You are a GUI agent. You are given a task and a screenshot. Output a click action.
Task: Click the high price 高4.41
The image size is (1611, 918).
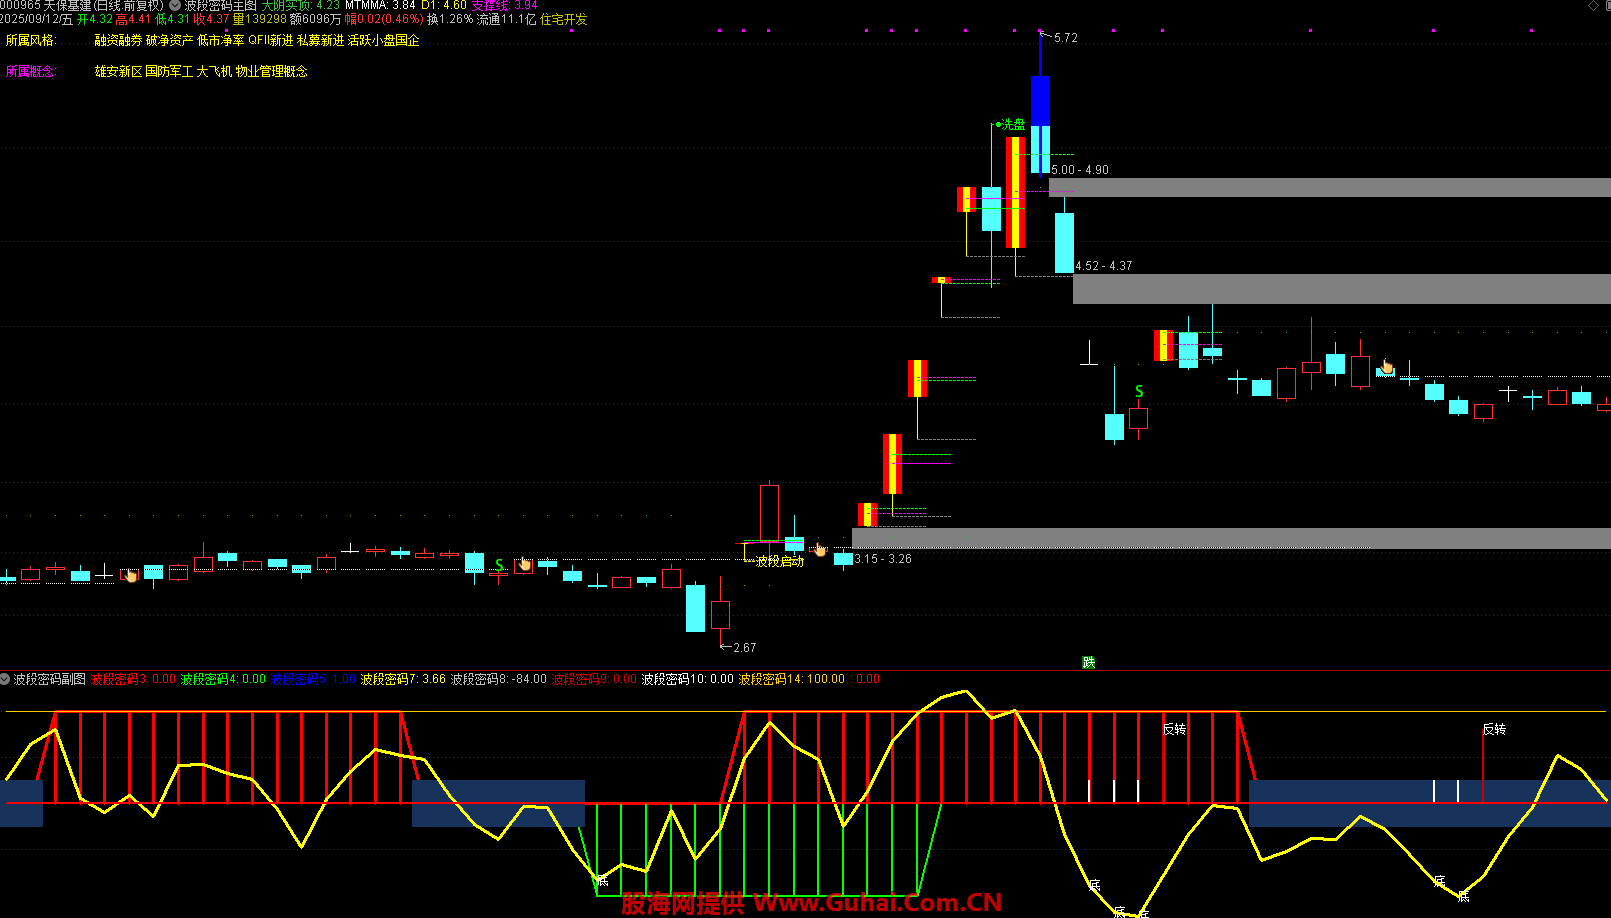tap(133, 19)
